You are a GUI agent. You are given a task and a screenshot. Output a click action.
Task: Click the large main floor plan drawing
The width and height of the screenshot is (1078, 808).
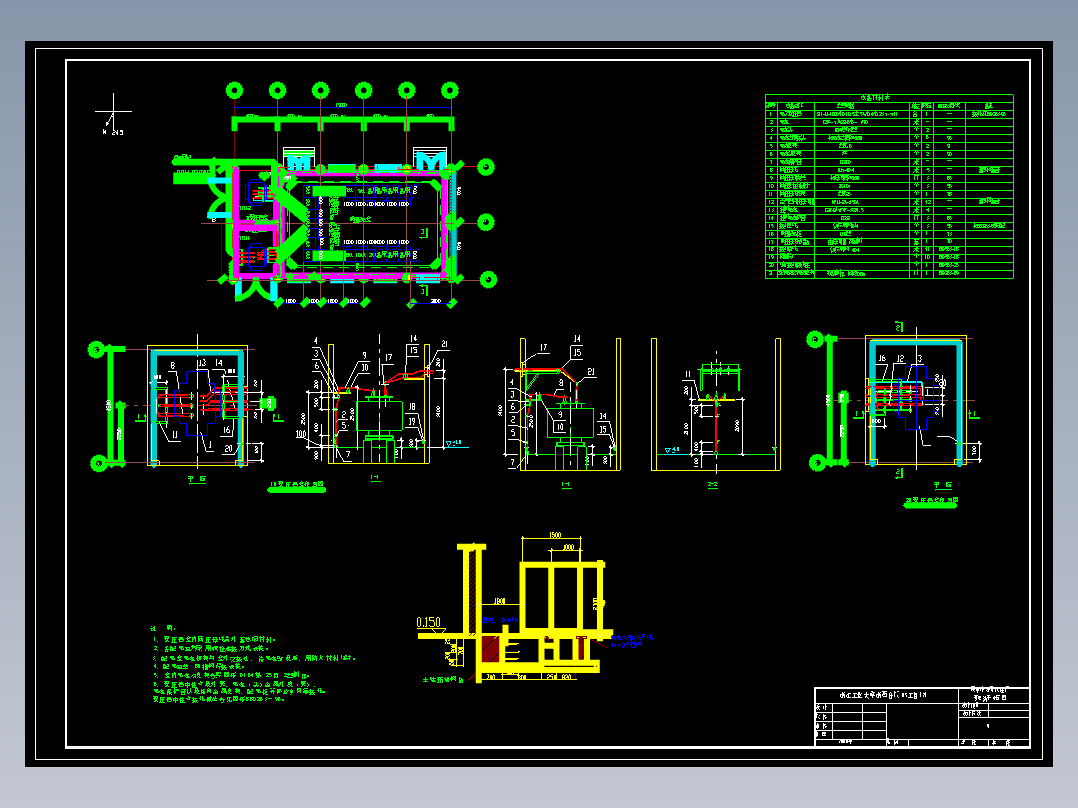(x=333, y=196)
